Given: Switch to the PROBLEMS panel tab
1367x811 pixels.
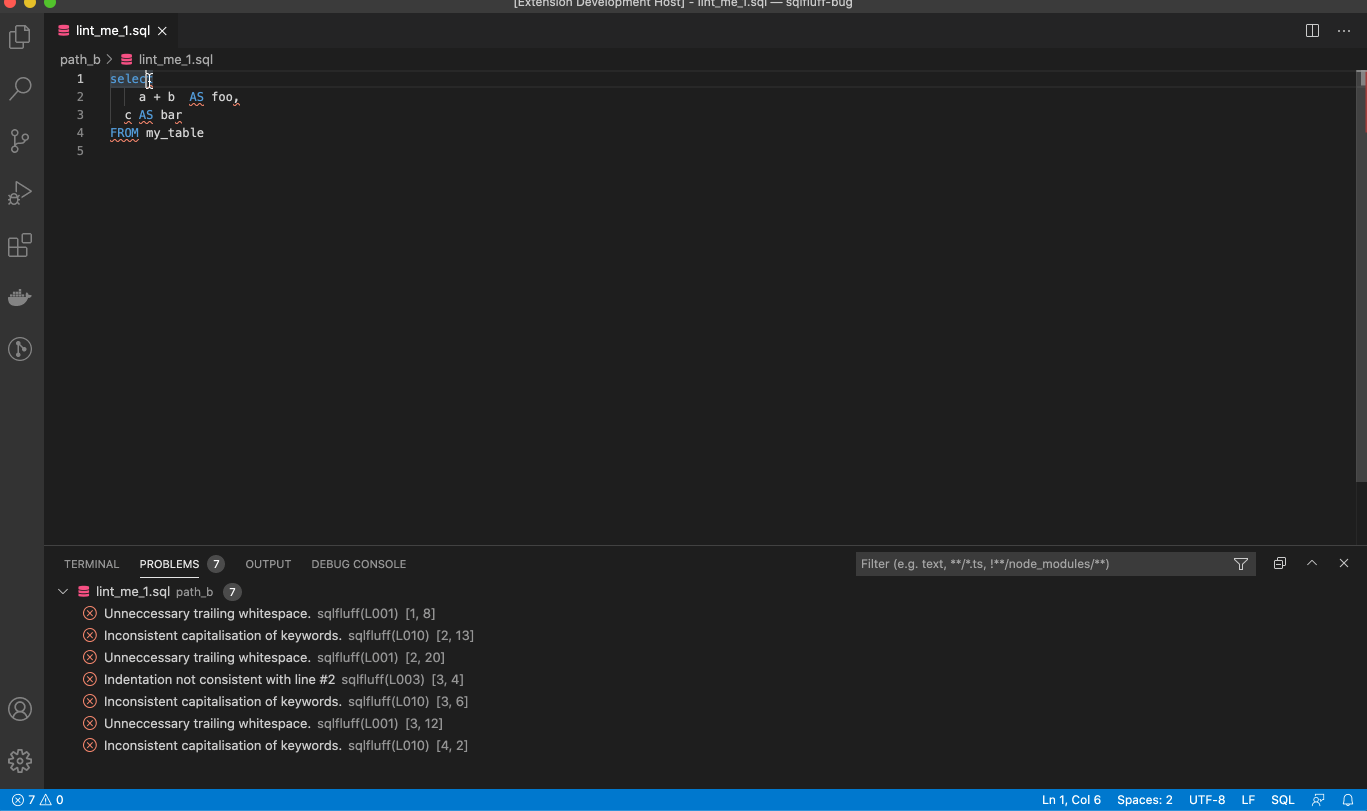Looking at the screenshot, I should pyautogui.click(x=169, y=564).
